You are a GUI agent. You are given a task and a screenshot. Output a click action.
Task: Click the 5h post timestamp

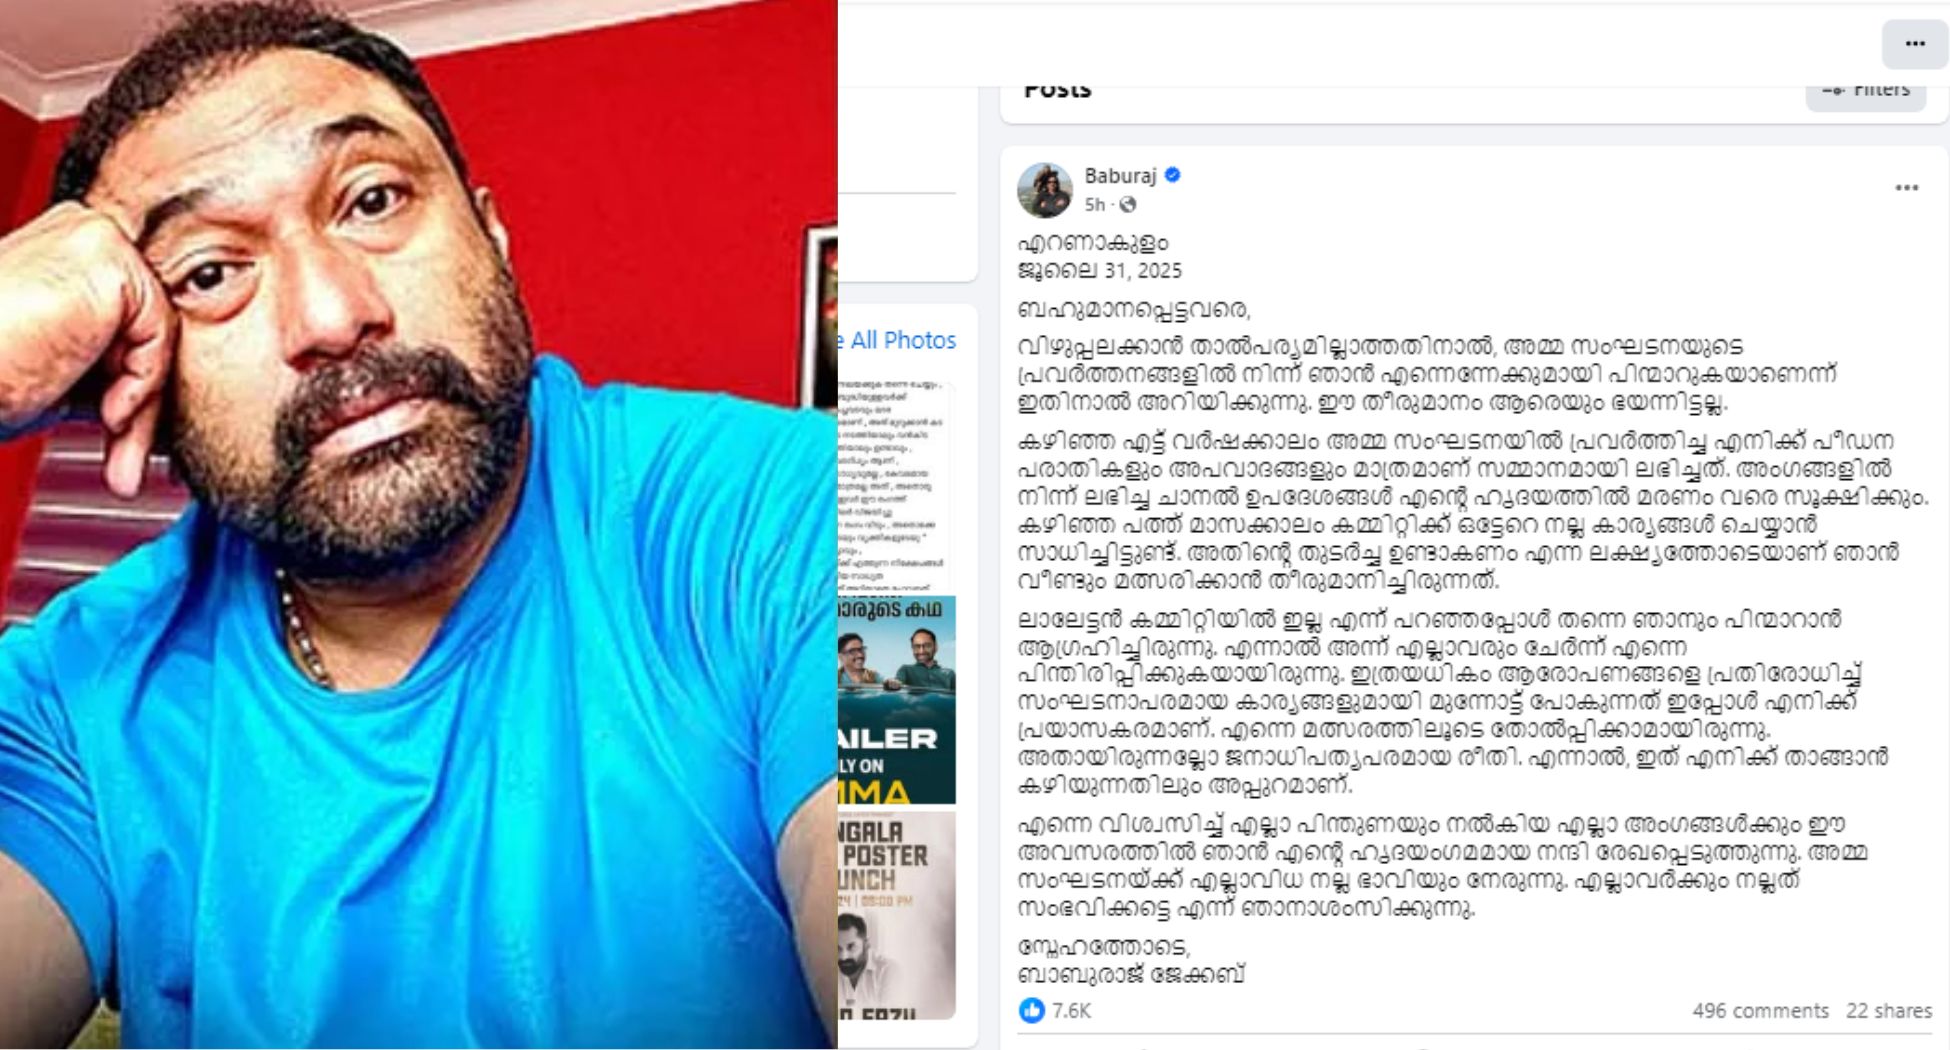click(x=1095, y=205)
